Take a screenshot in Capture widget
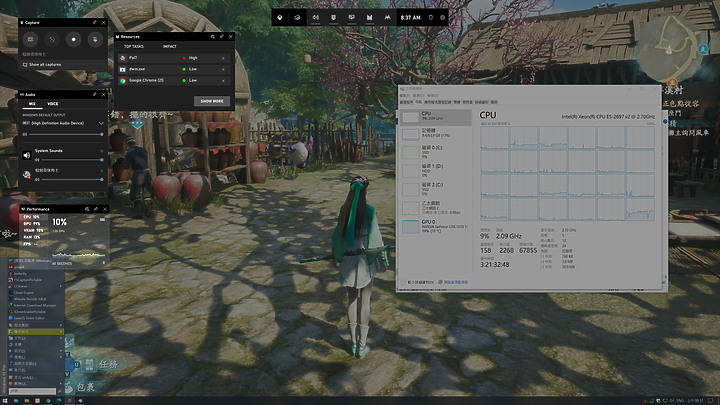 (x=30, y=39)
